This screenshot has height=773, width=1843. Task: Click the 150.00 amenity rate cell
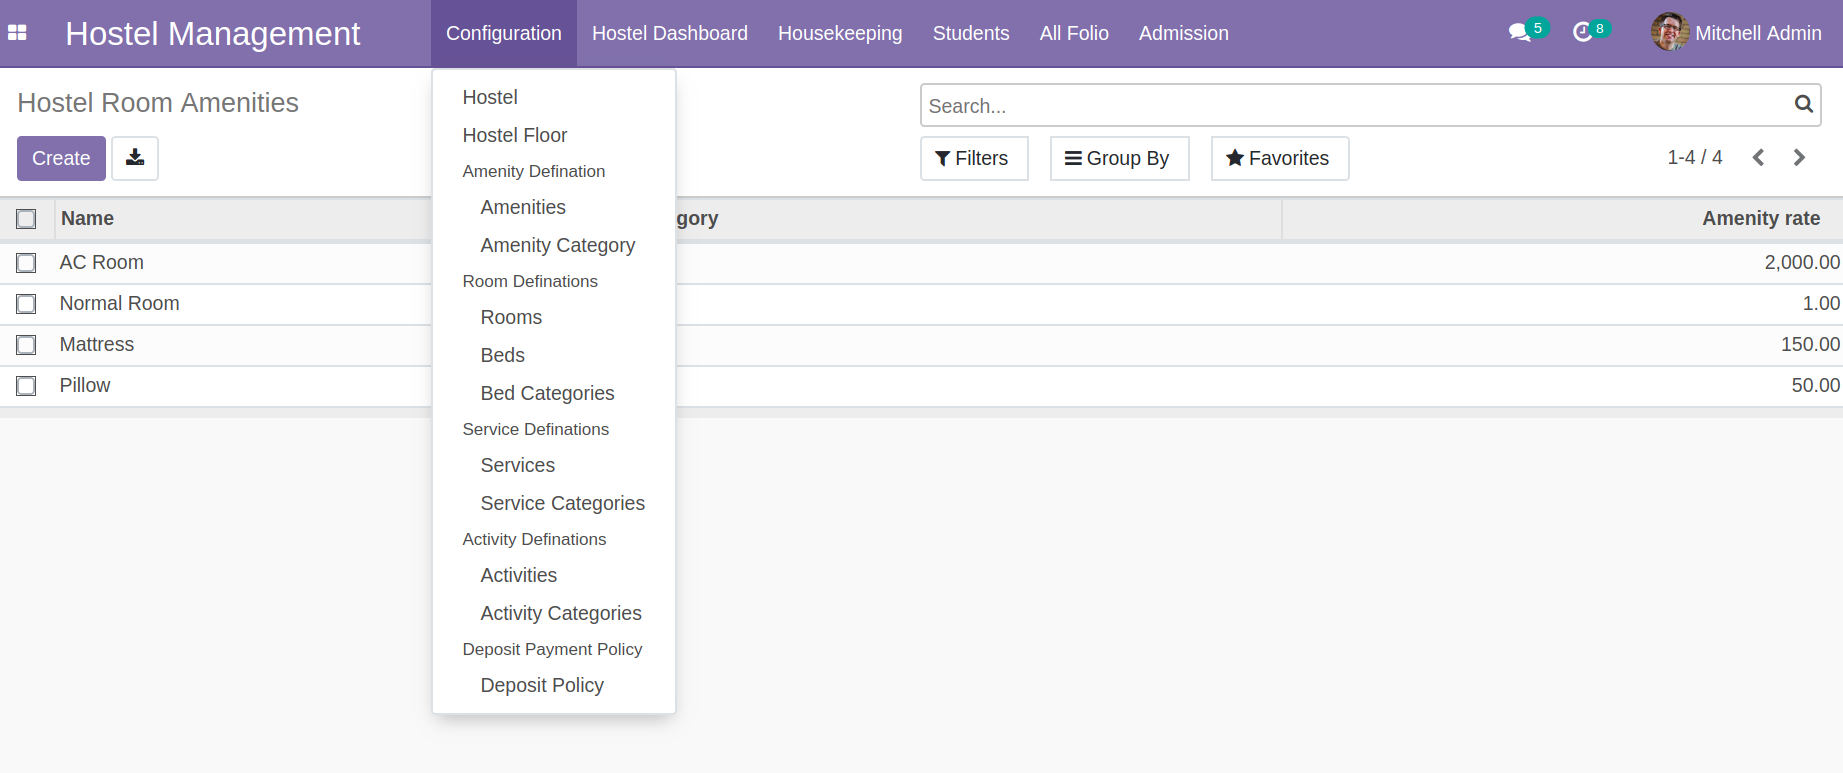pos(1809,344)
